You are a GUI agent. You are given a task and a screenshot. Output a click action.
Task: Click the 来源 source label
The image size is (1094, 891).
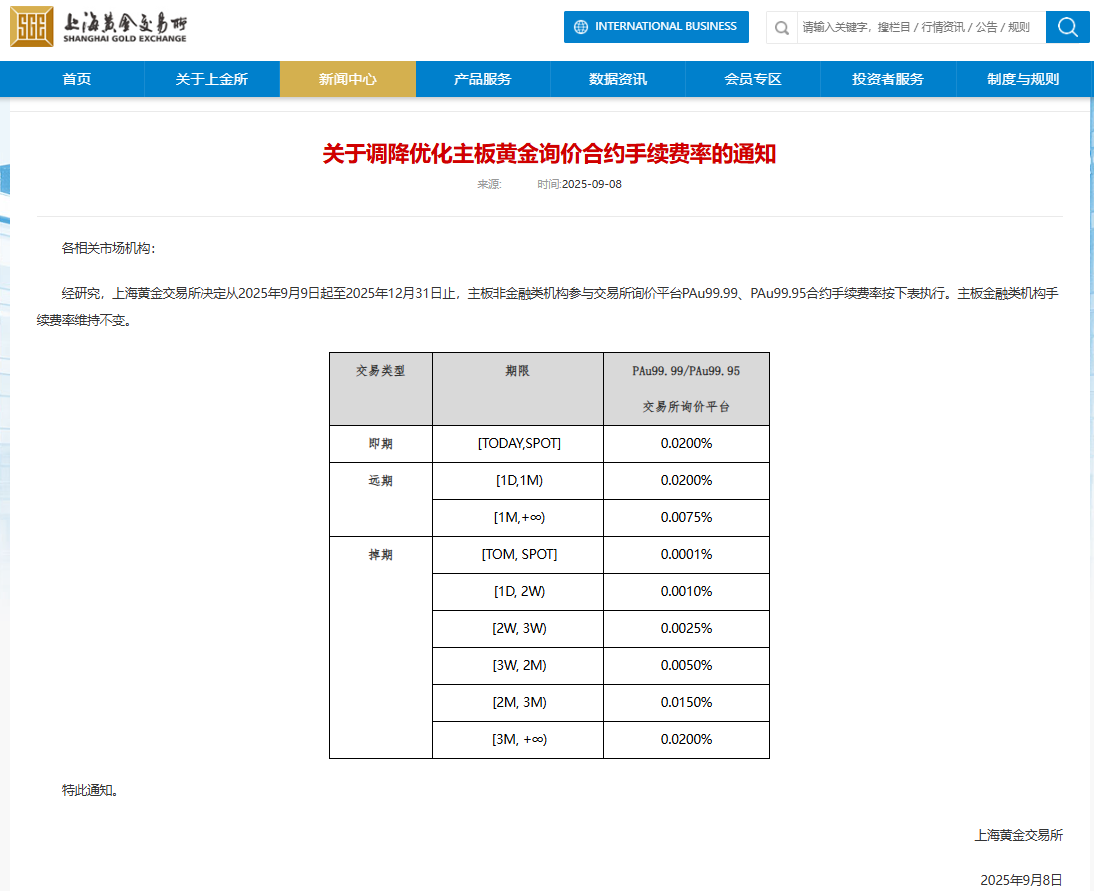[x=487, y=183]
